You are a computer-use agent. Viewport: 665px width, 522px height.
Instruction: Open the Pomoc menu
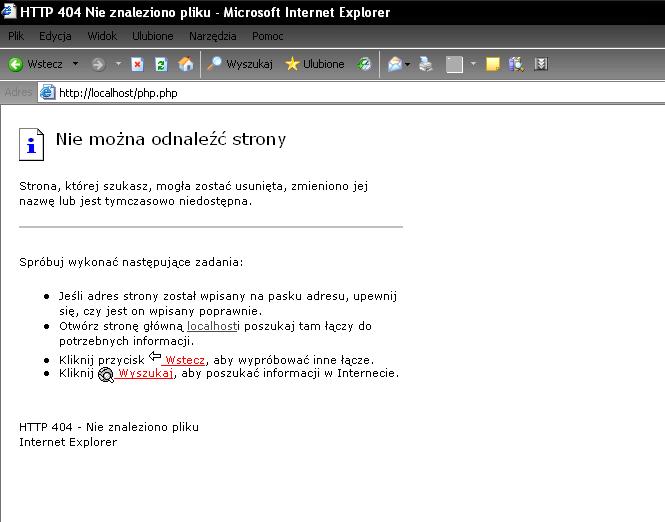(x=268, y=36)
